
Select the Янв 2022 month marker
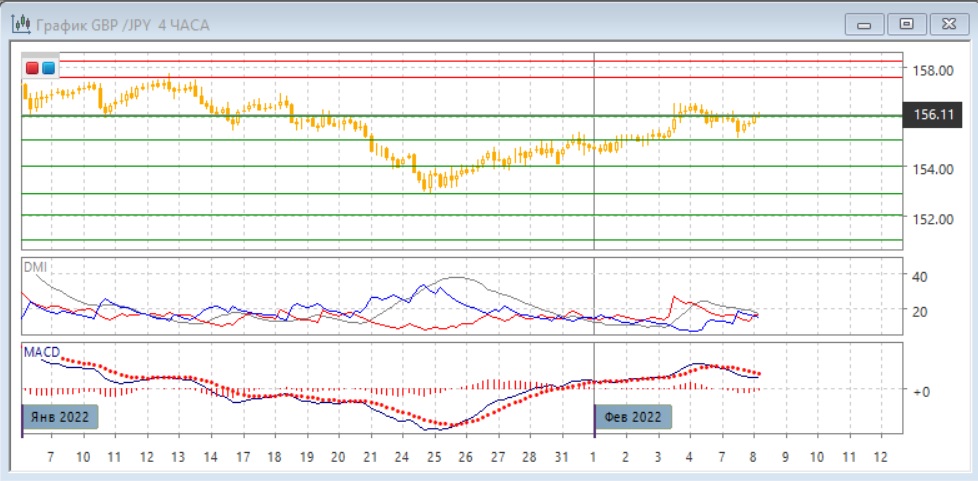[x=60, y=416]
